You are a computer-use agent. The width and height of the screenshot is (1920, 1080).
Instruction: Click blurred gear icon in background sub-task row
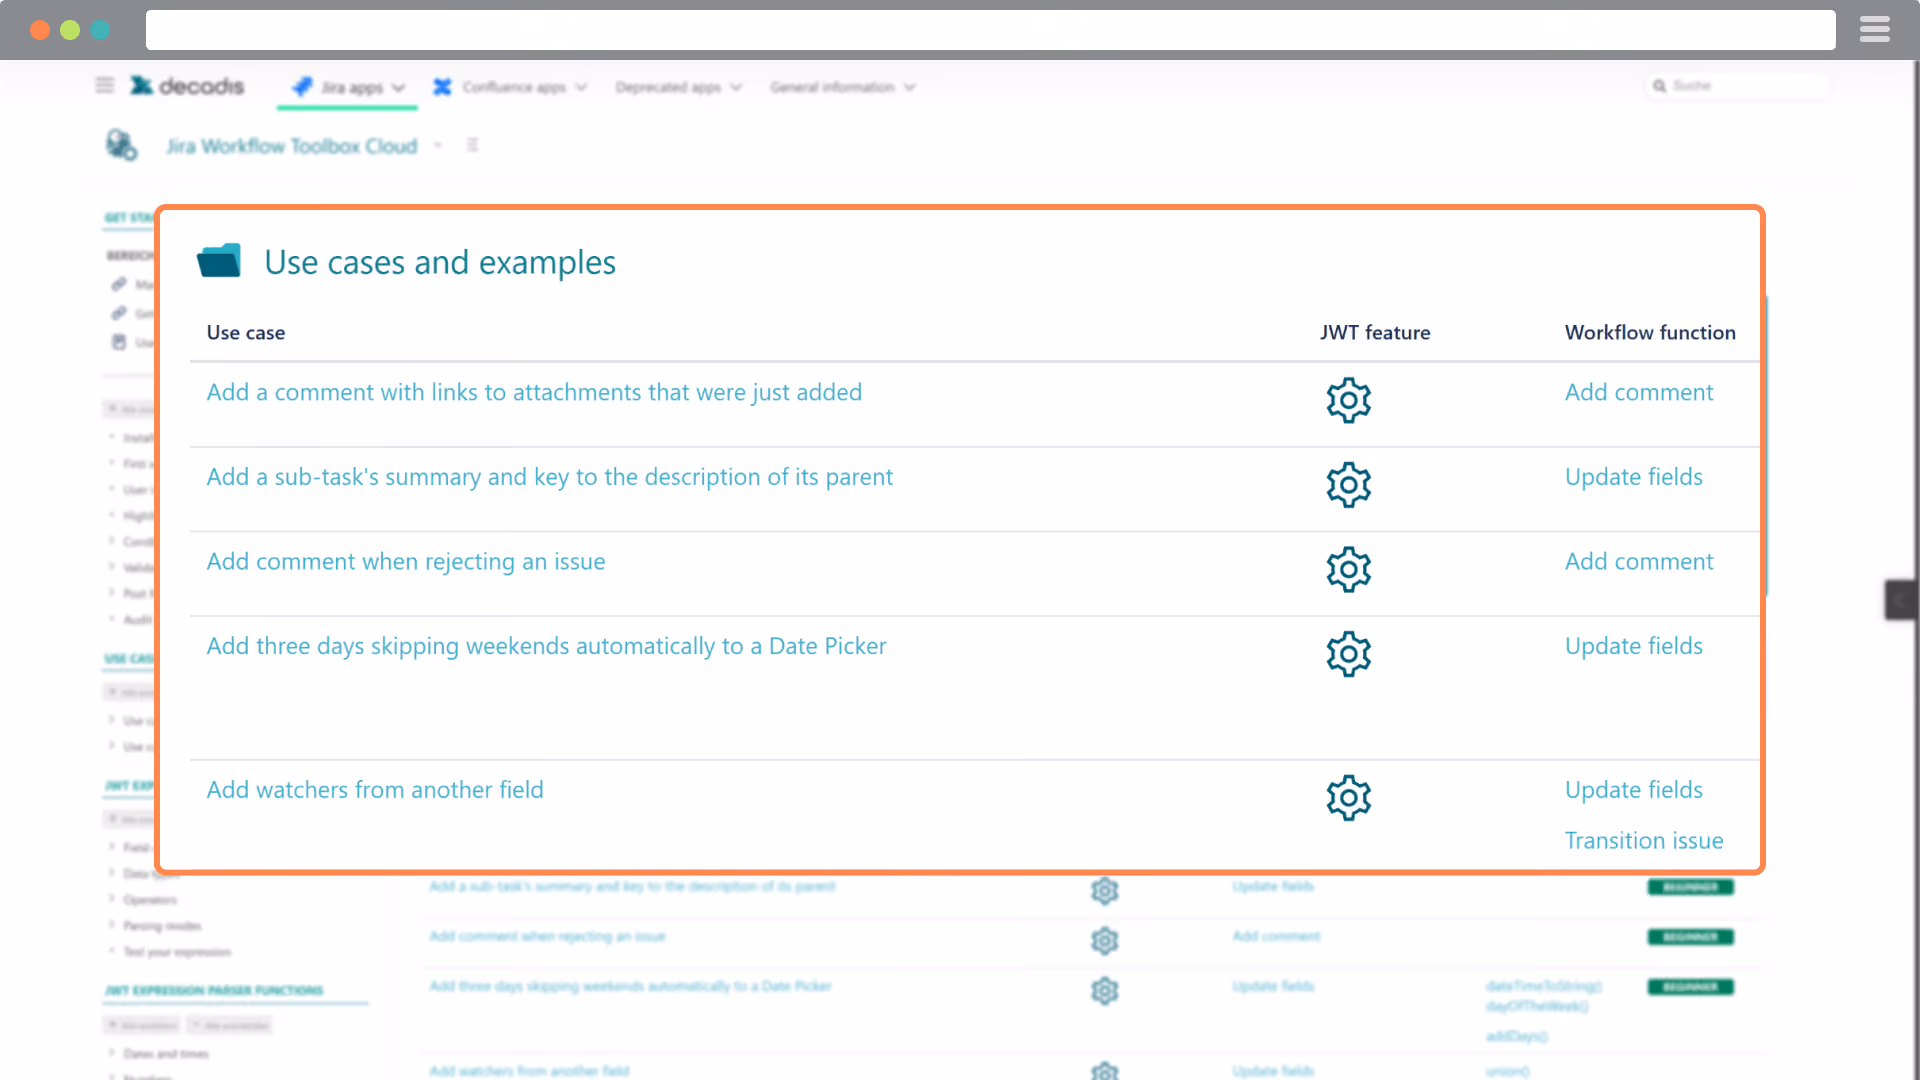point(1104,890)
